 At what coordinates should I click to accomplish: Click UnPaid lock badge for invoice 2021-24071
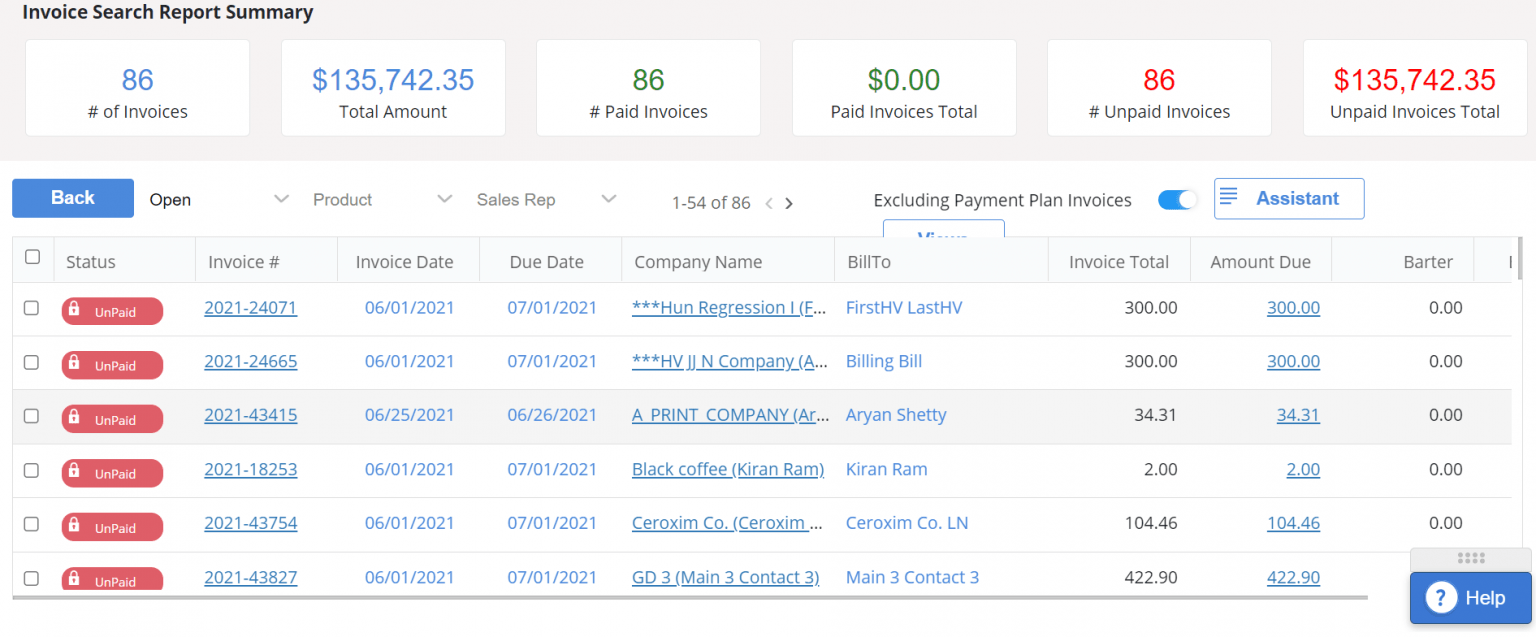[112, 311]
